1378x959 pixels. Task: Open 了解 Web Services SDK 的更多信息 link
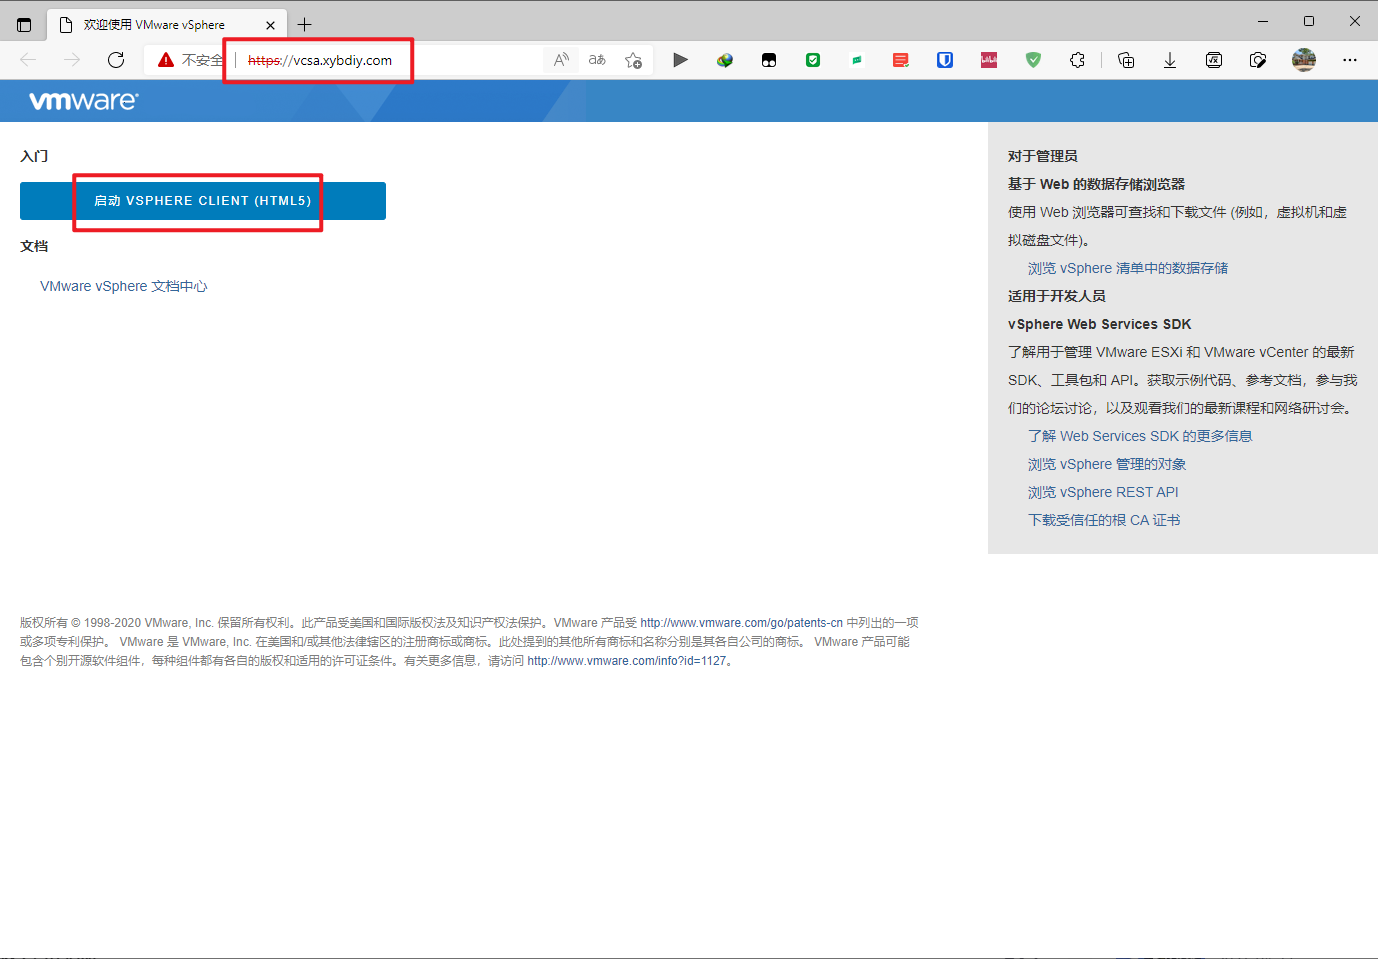click(1140, 436)
